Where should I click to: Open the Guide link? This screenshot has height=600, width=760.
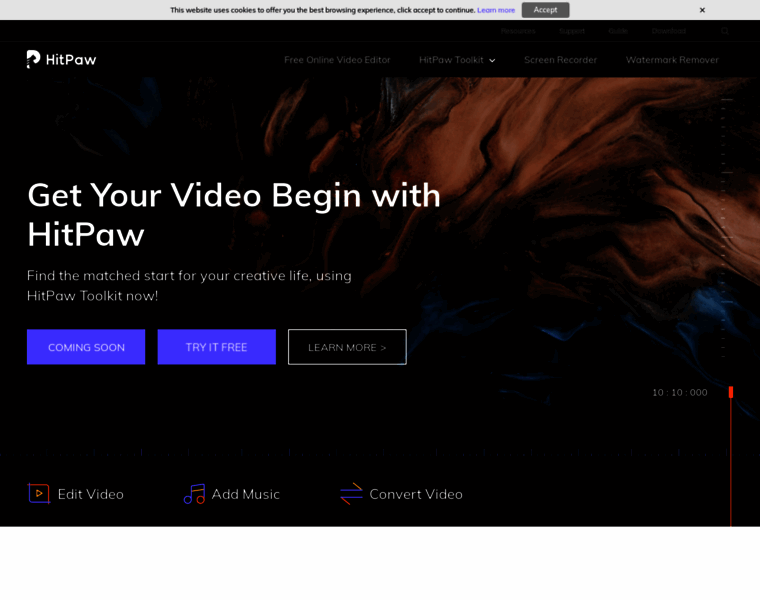[618, 31]
